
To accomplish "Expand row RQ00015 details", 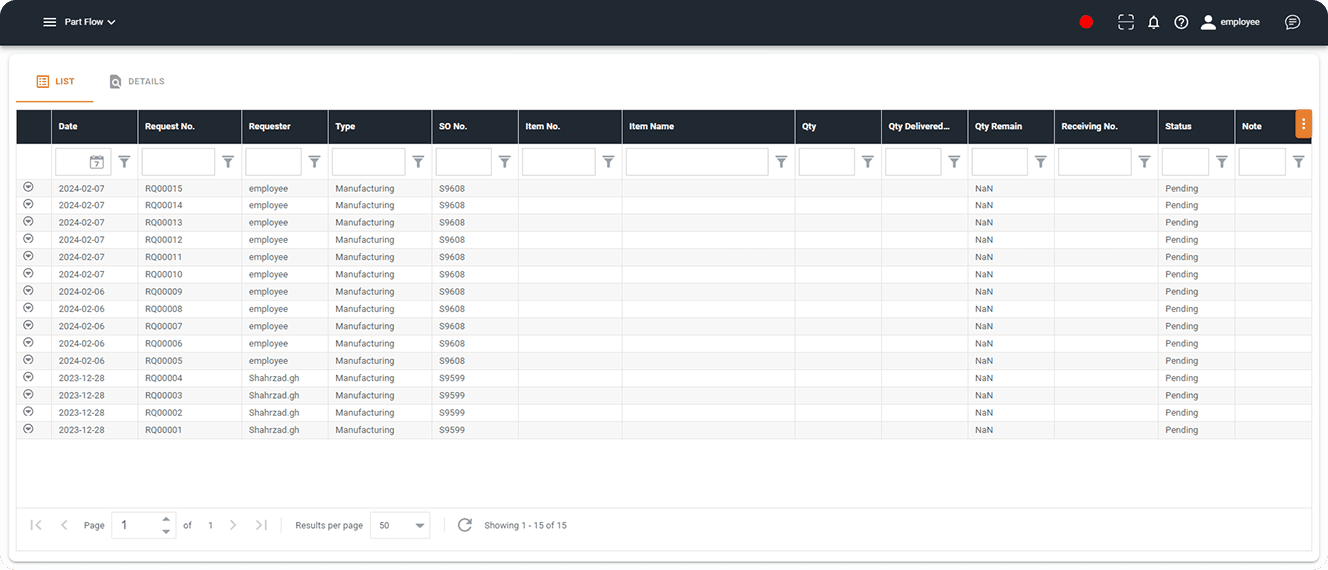I will point(28,187).
